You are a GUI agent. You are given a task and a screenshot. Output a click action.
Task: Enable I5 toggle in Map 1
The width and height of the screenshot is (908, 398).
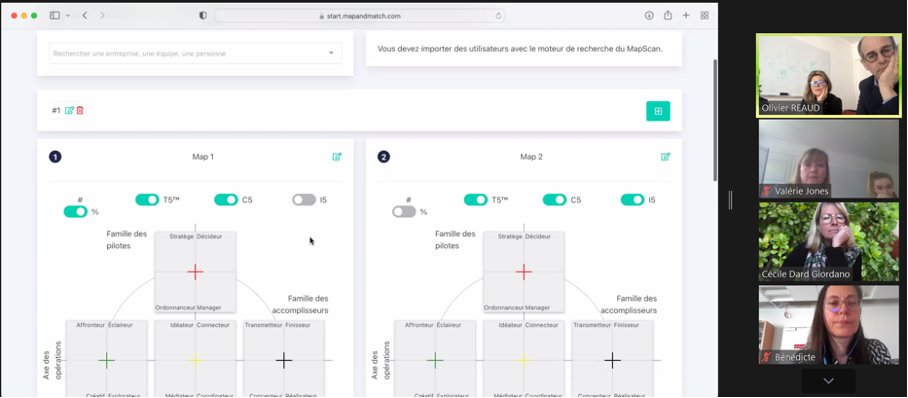click(x=304, y=199)
